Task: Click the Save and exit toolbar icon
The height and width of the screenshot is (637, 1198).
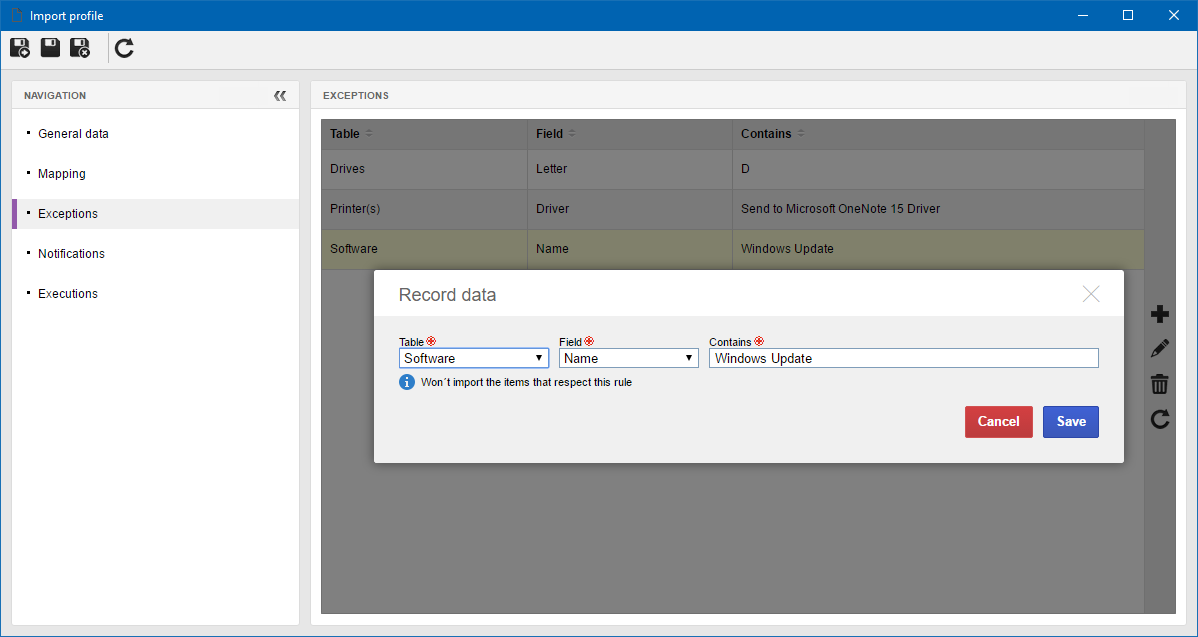Action: point(80,49)
